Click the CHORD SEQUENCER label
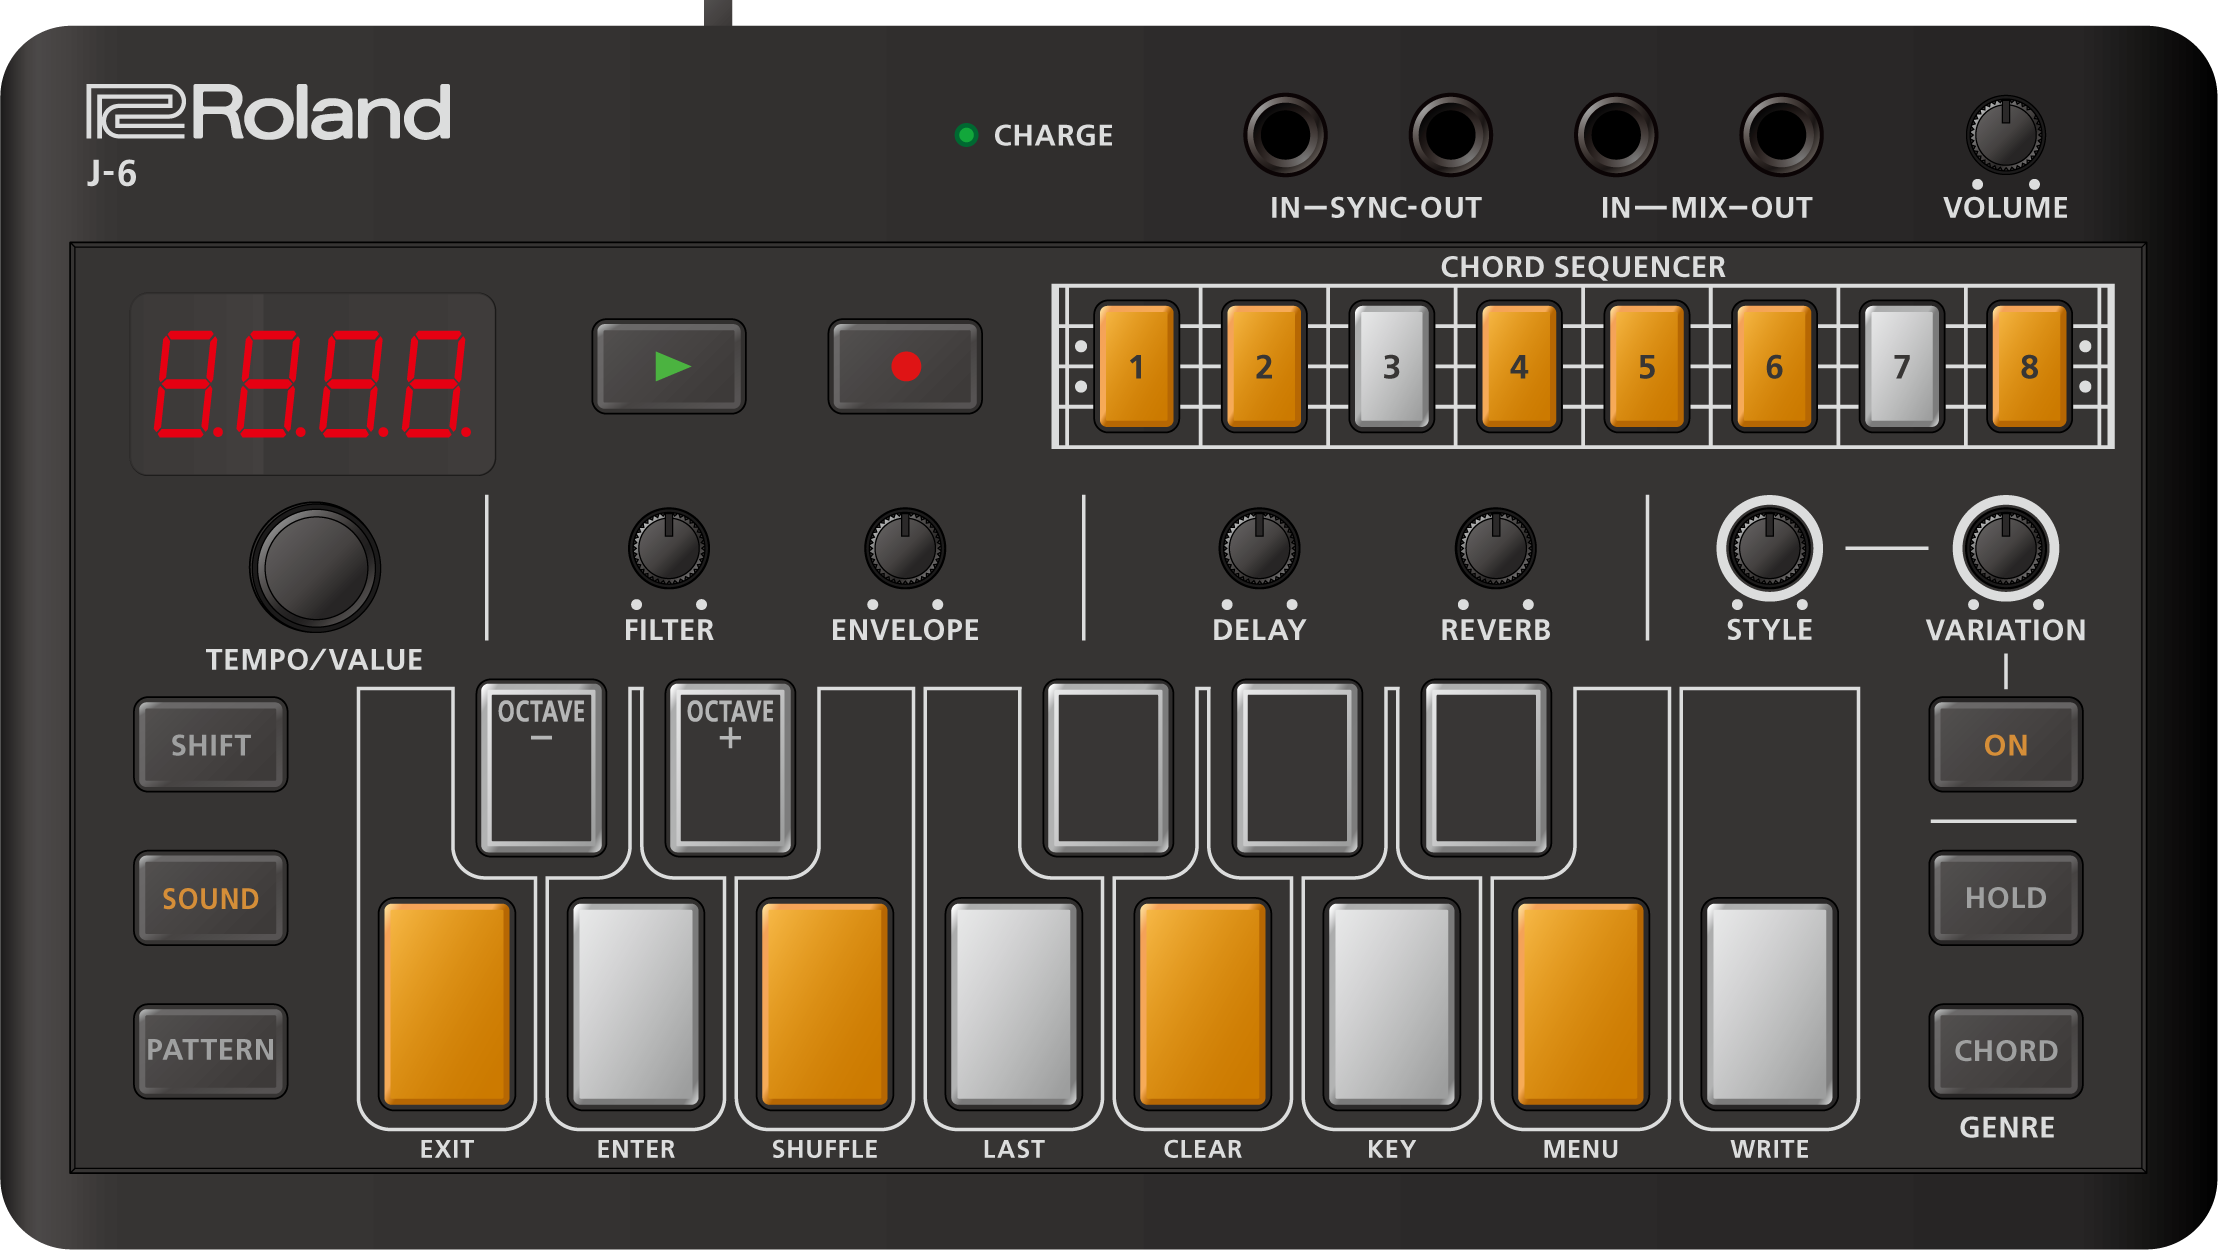This screenshot has height=1250, width=2218. click(1583, 267)
